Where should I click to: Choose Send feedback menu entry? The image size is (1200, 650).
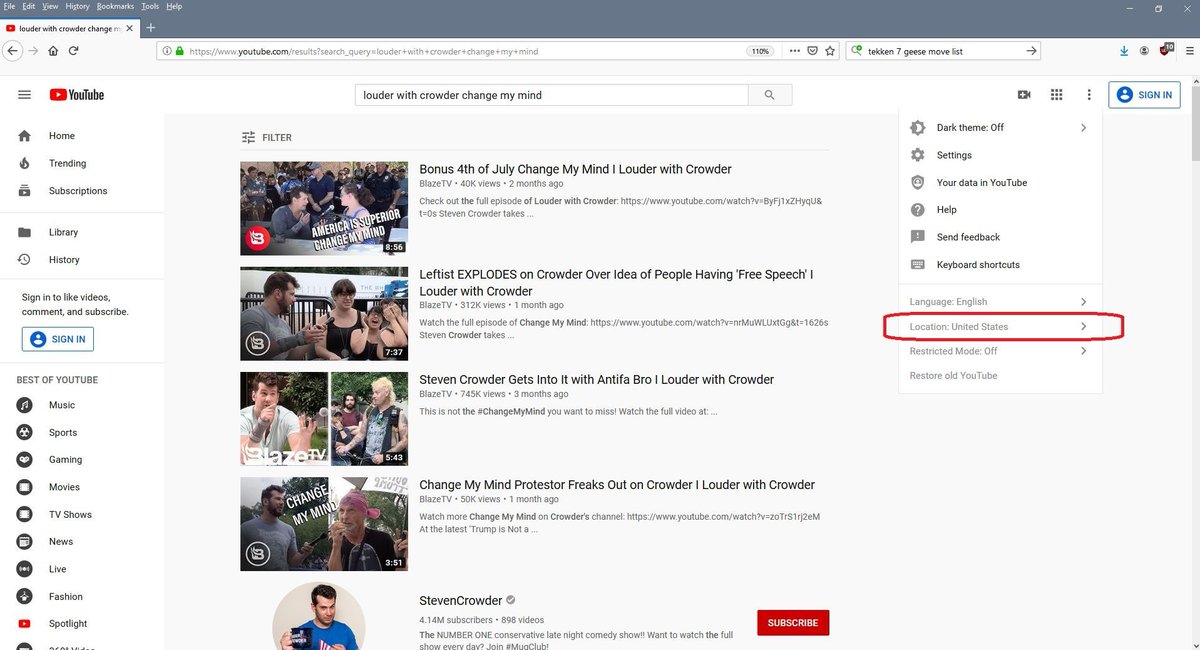pyautogui.click(x=1000, y=237)
